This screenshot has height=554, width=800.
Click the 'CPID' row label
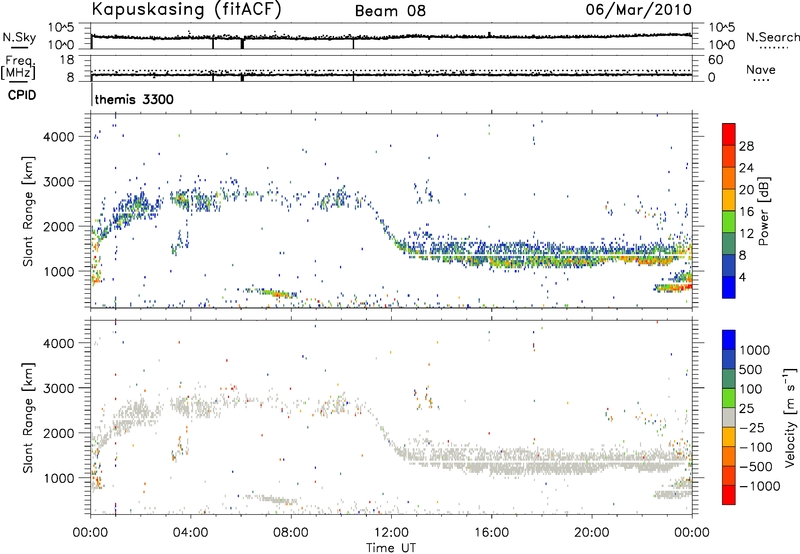(x=22, y=95)
